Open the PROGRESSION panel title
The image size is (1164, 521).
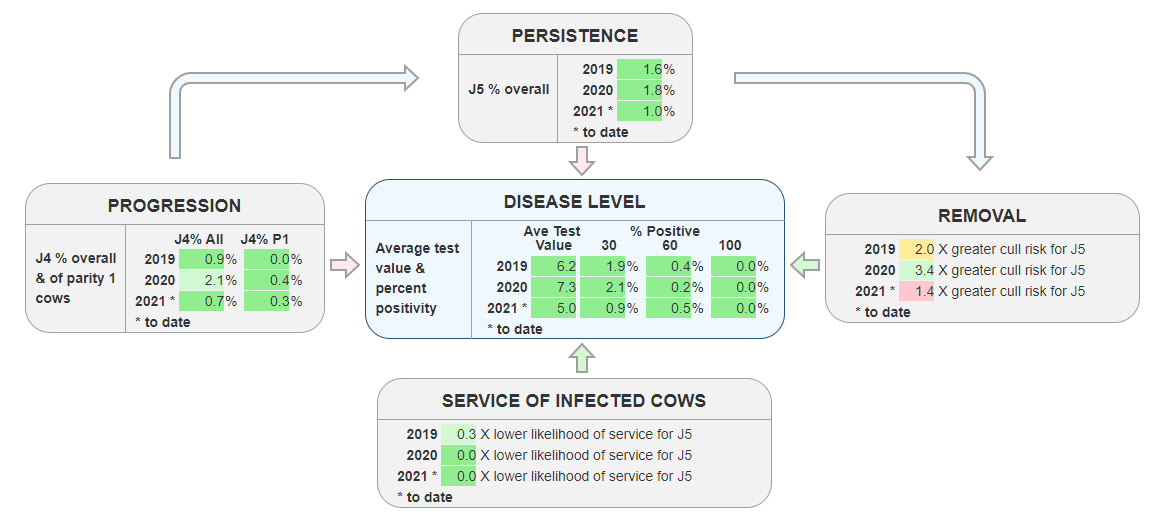coord(174,206)
